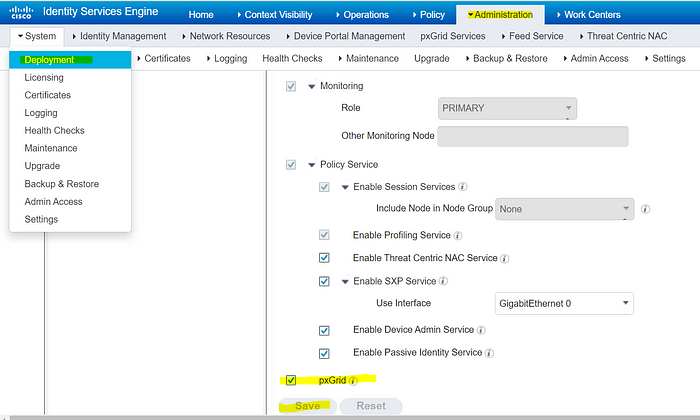Open Include Node in Node Group dropdown
This screenshot has width=700, height=420.
click(x=564, y=209)
